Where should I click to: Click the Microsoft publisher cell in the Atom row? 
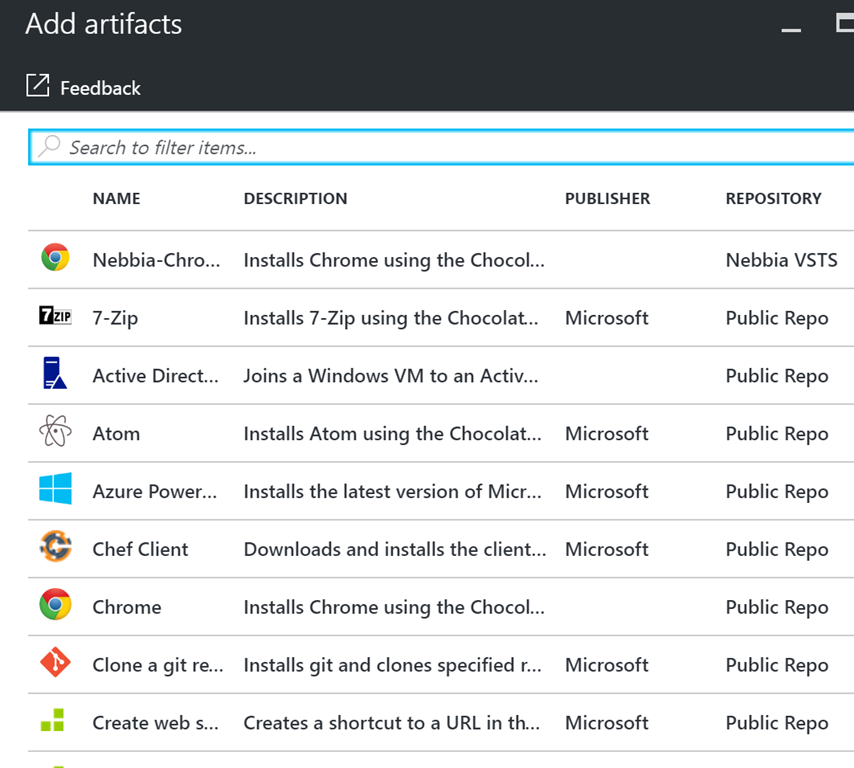point(607,434)
